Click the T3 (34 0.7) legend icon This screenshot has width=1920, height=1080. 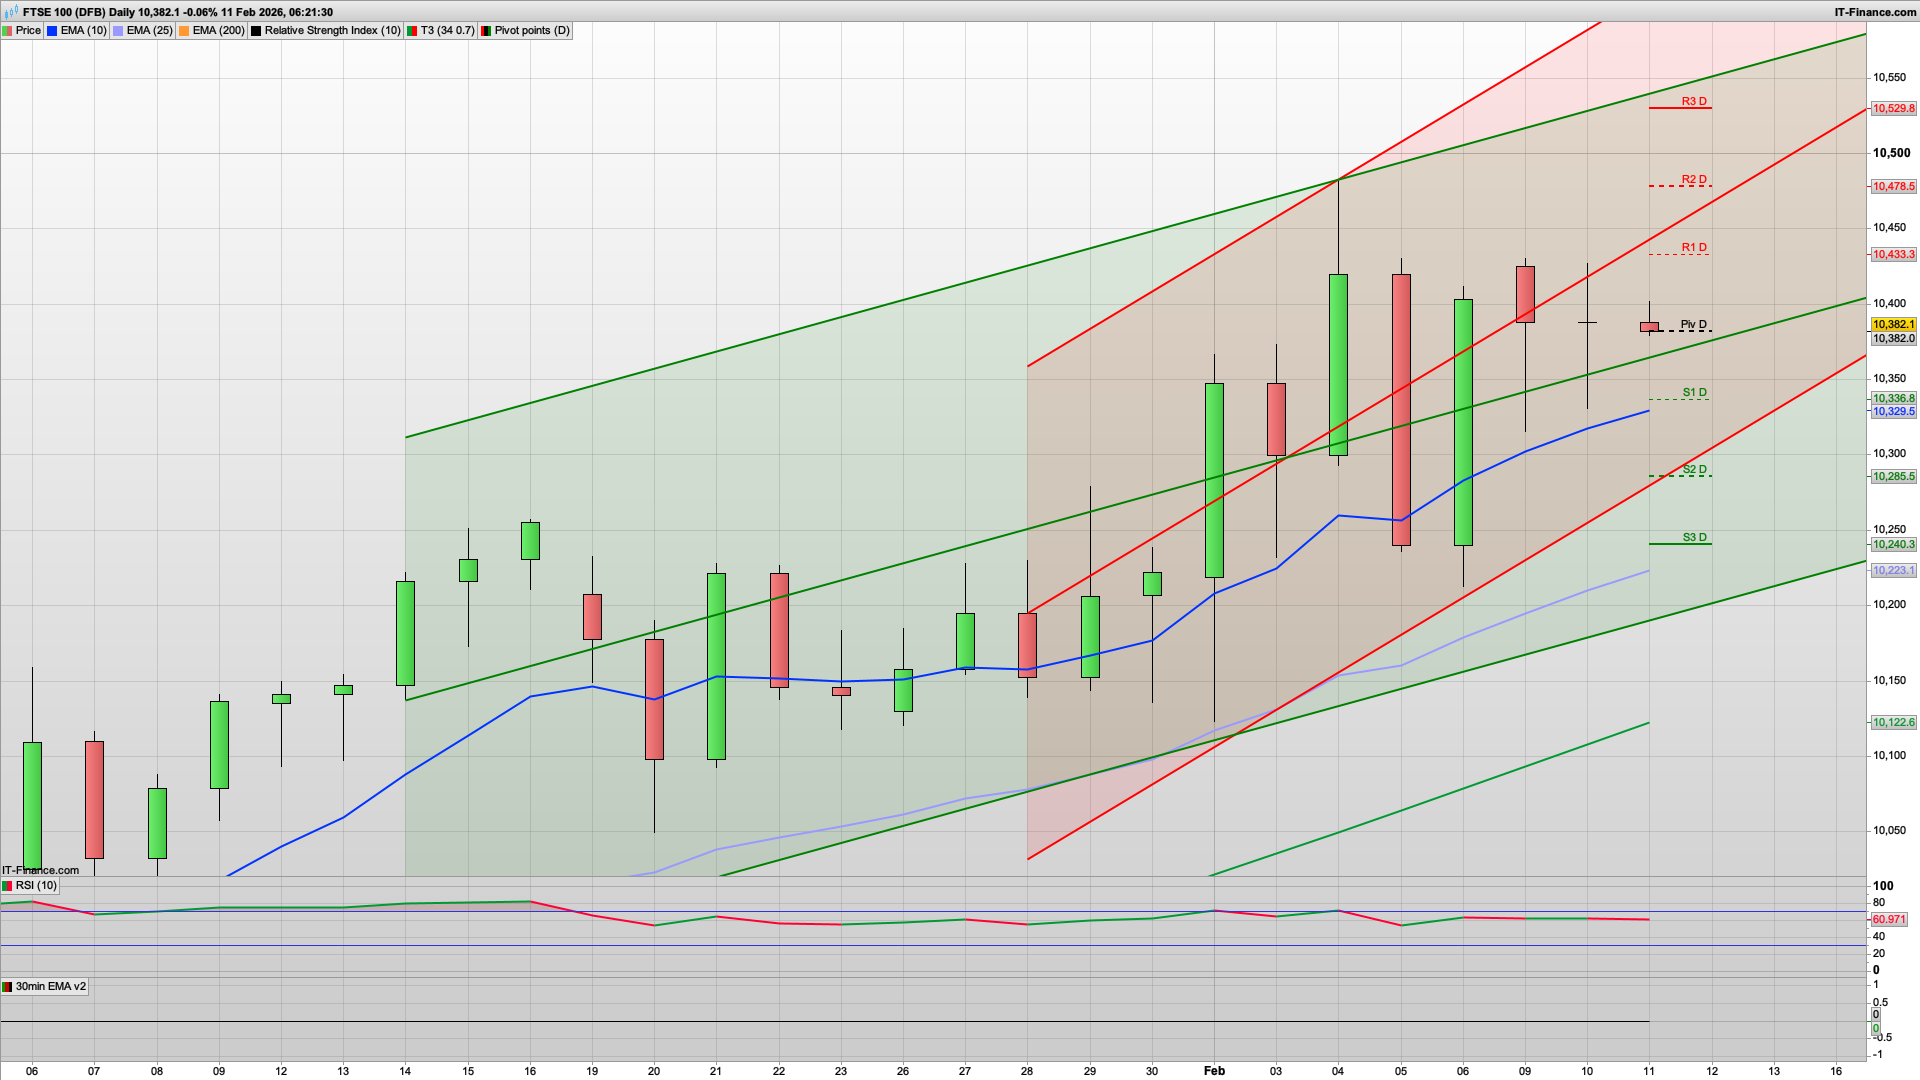click(x=411, y=30)
